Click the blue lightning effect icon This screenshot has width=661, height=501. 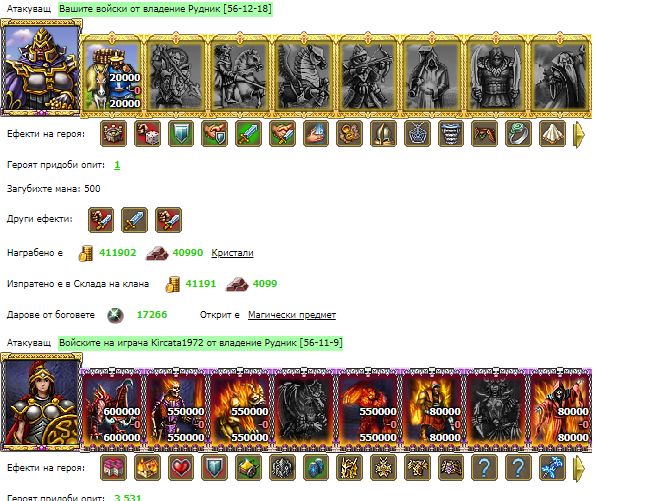552,468
